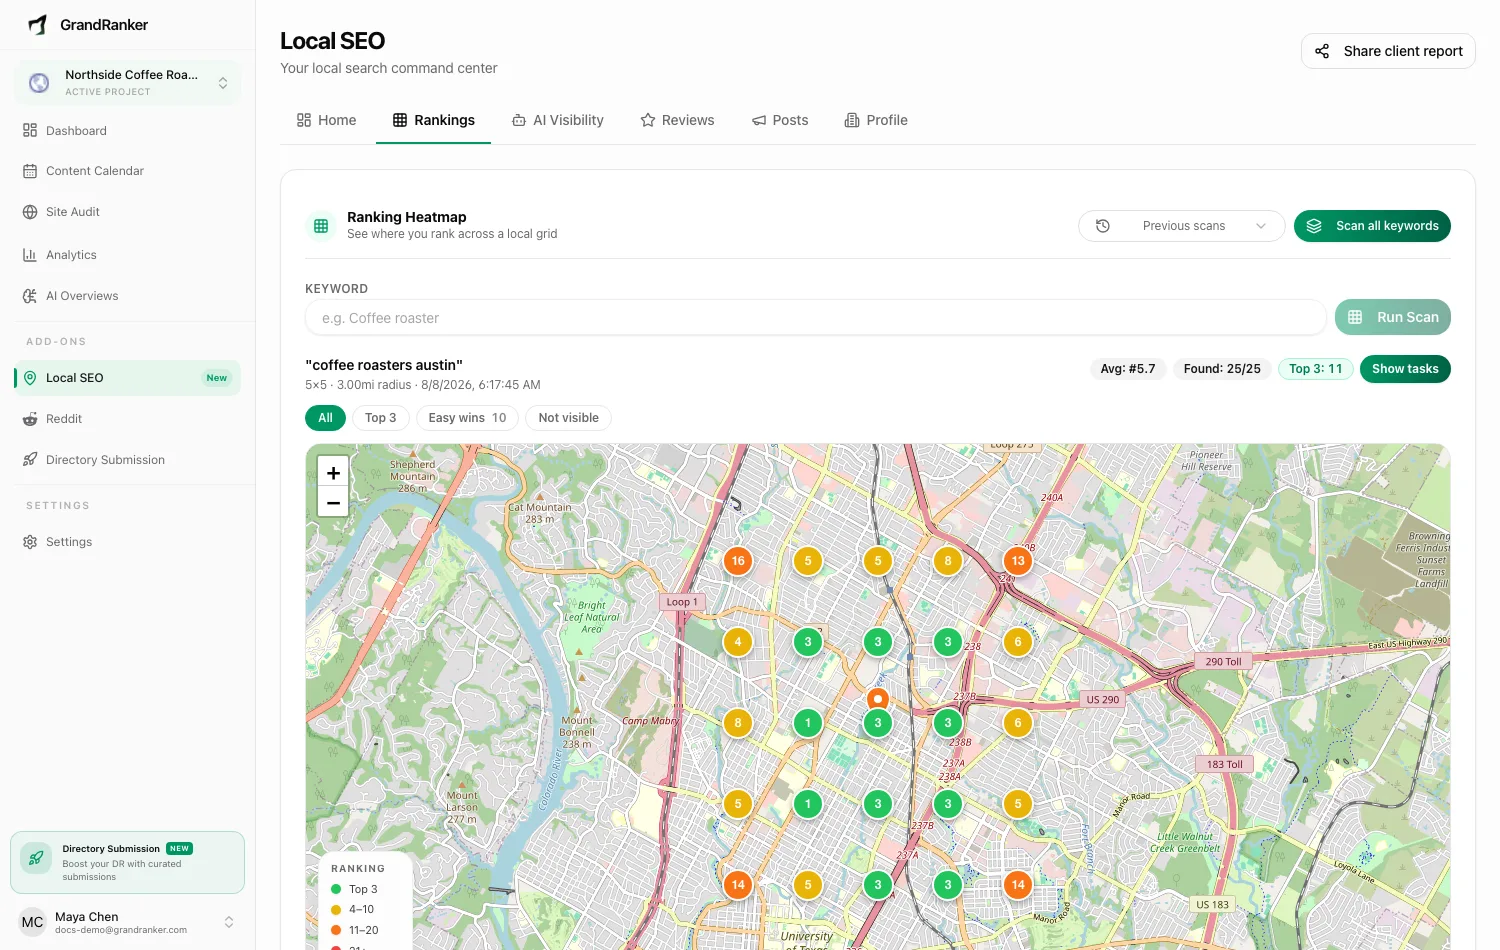Expand the Northside Coffee project switcher
Image resolution: width=1500 pixels, height=950 pixels.
click(127, 83)
